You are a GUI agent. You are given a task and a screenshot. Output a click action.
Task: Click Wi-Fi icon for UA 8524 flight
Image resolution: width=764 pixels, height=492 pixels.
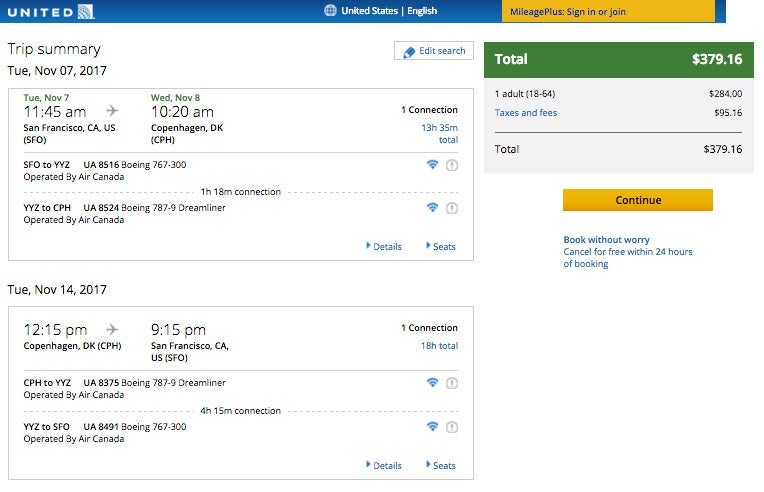click(x=432, y=208)
